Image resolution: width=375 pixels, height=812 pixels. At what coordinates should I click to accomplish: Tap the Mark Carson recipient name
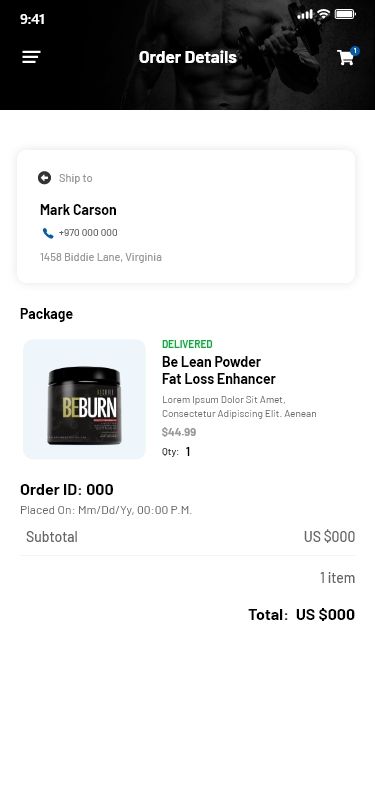point(78,210)
